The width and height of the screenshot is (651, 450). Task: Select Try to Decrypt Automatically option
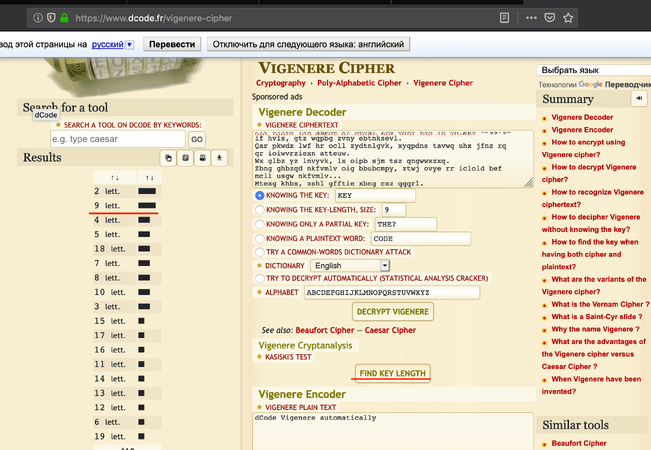coord(259,278)
